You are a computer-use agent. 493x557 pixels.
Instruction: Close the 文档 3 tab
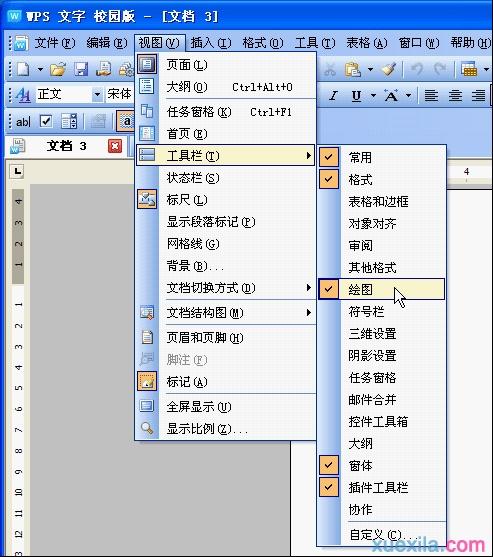click(115, 146)
